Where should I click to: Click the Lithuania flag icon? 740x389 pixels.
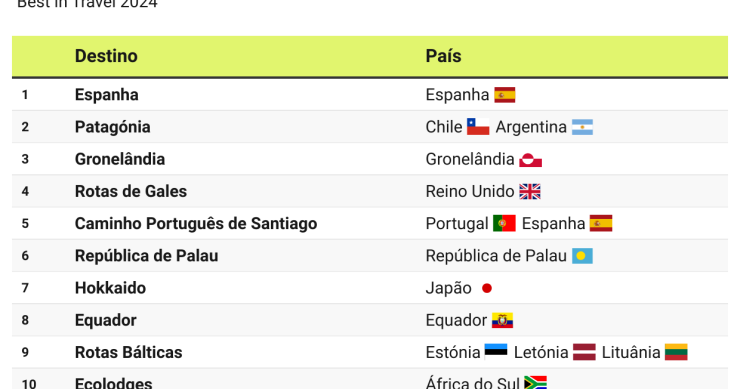point(676,352)
